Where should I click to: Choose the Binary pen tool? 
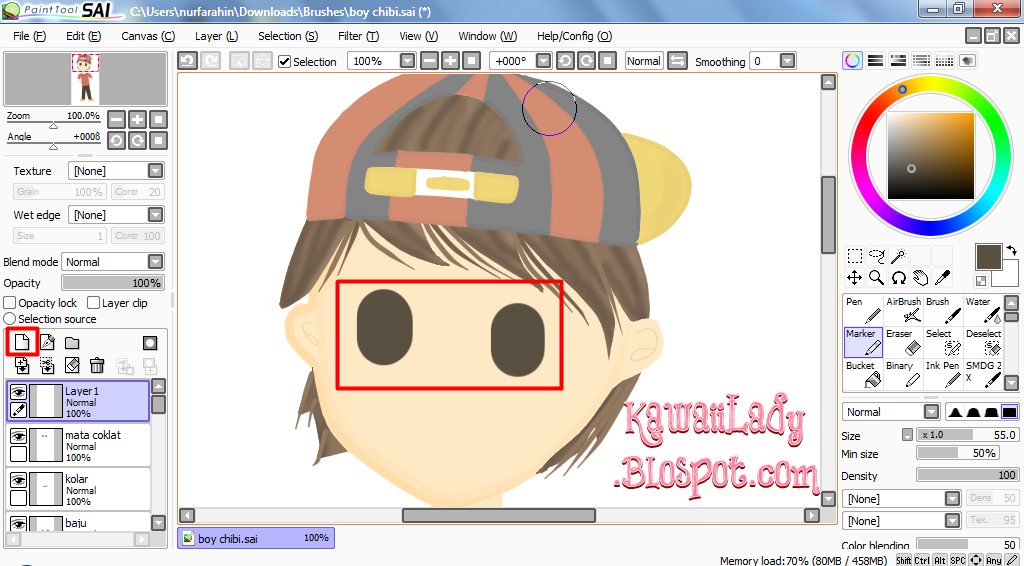click(x=903, y=375)
